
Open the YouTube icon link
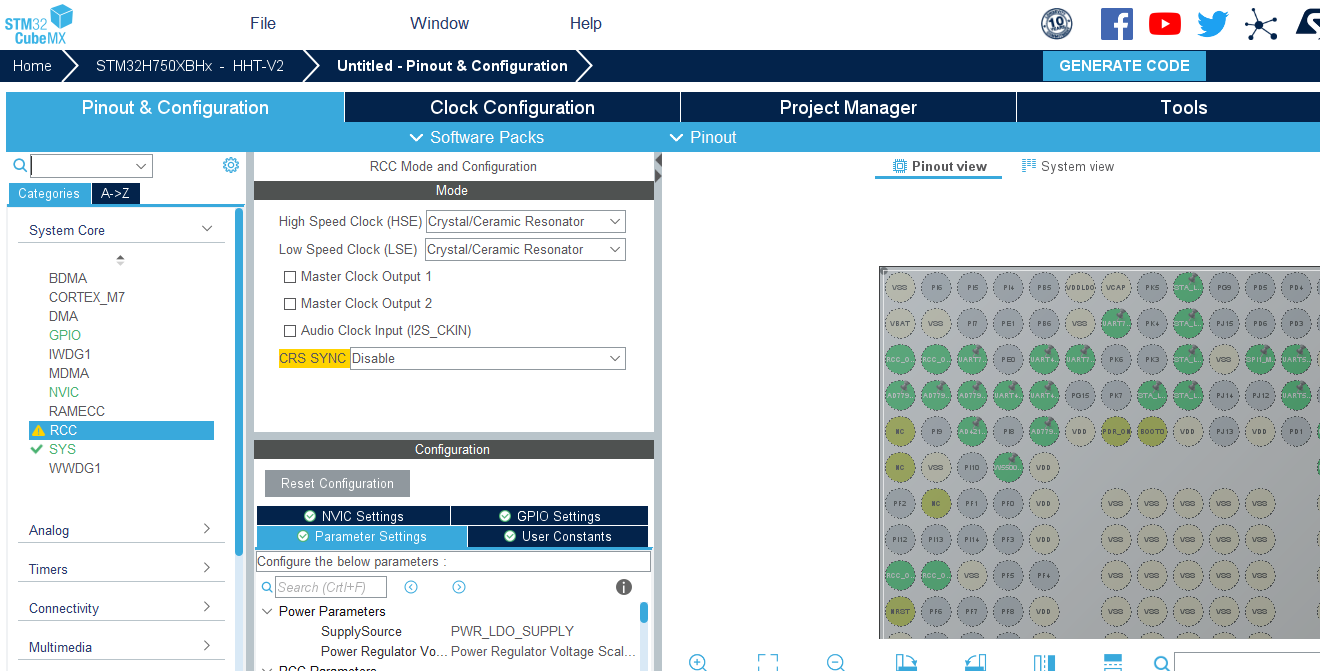pyautogui.click(x=1164, y=24)
